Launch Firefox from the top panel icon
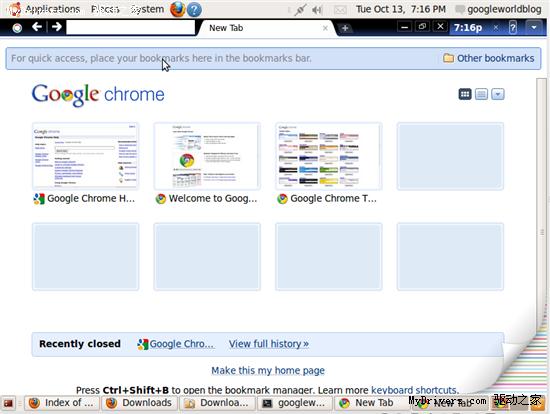 tap(177, 9)
